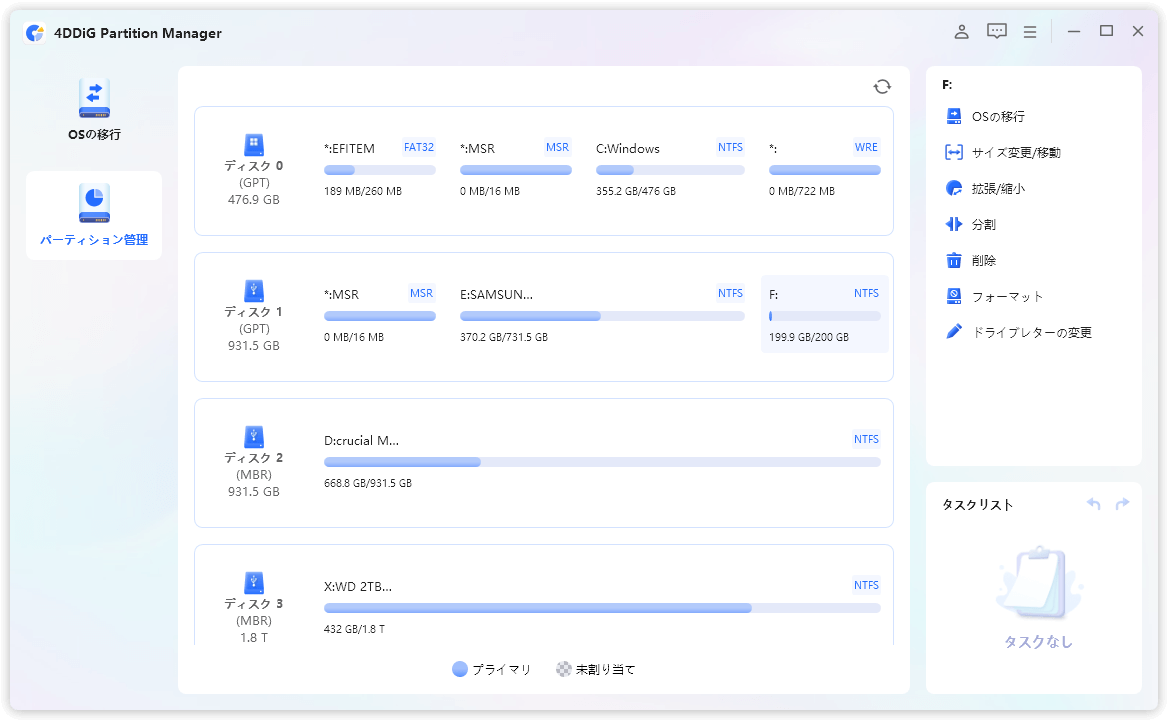Viewport: 1168px width, 720px height.
Task: Click the 分割 split icon
Action: (x=953, y=224)
